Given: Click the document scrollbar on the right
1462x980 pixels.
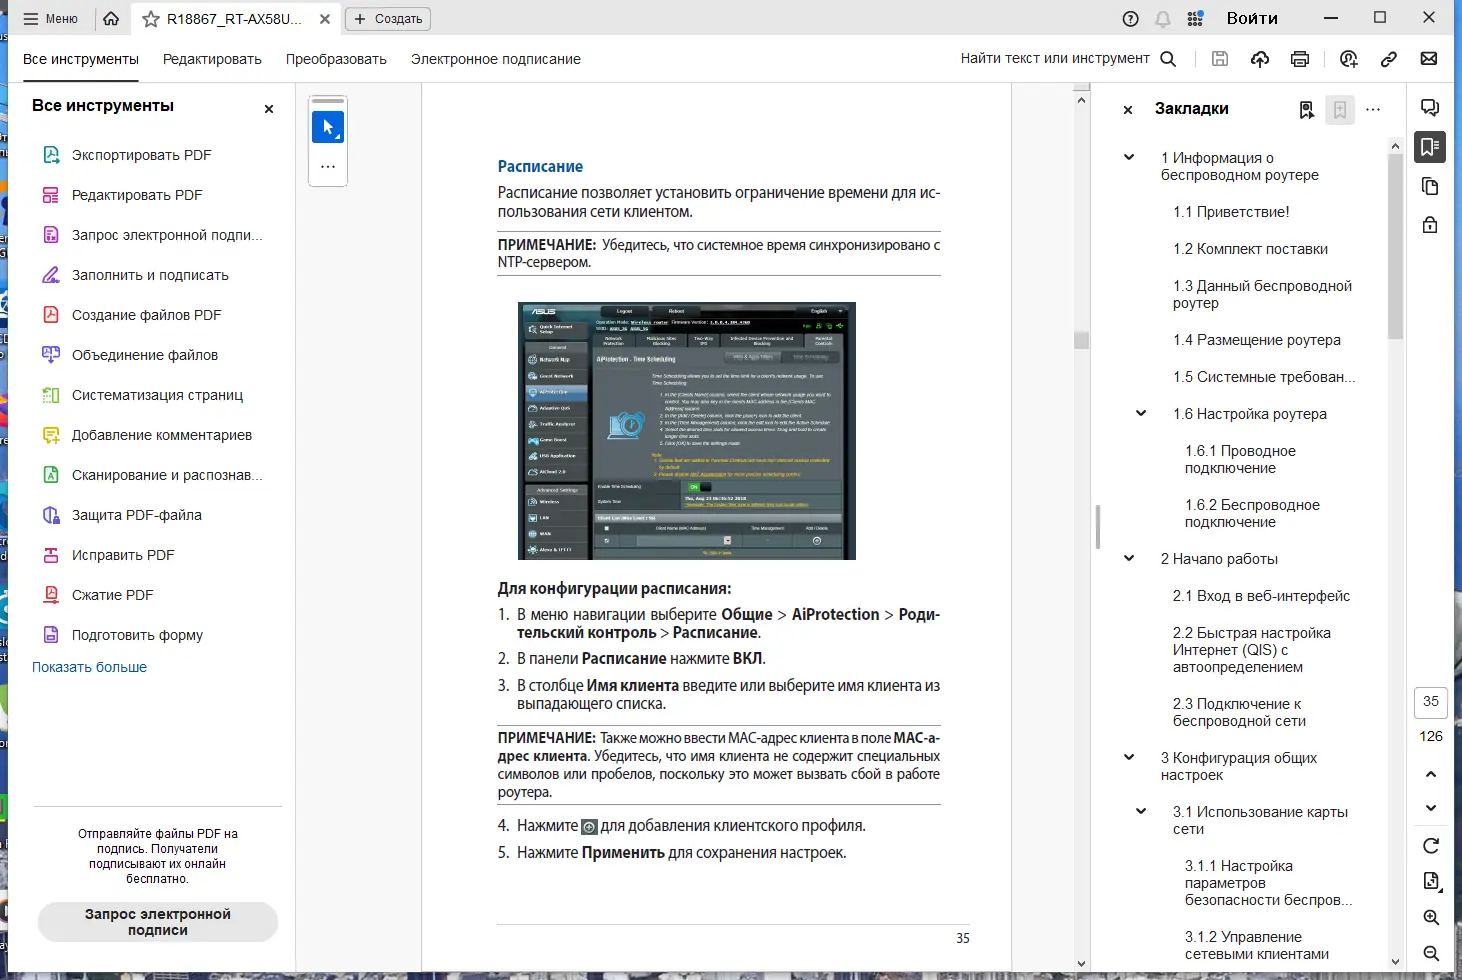Looking at the screenshot, I should 1081,340.
